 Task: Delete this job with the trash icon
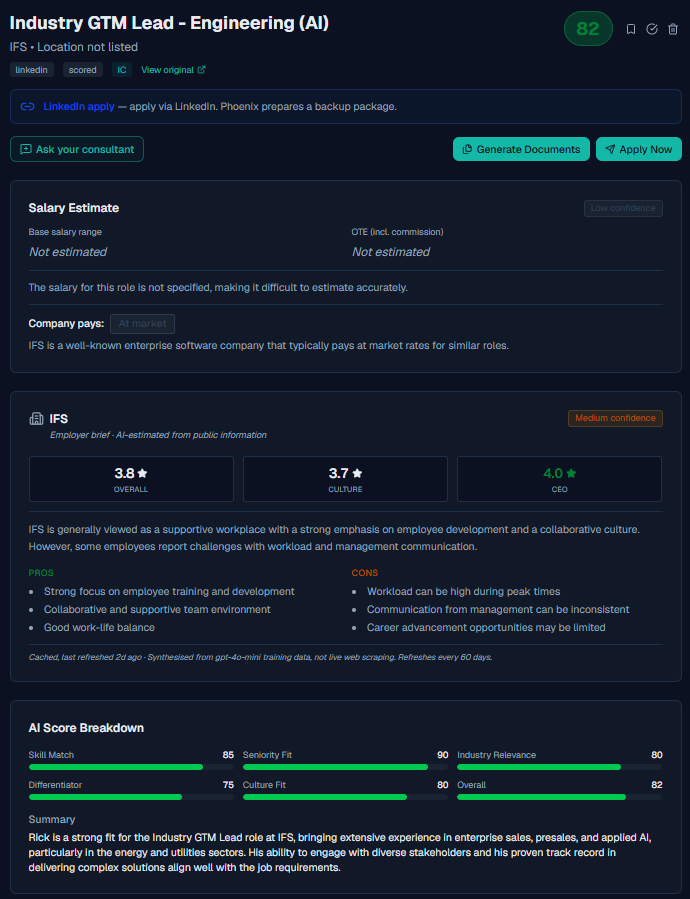673,29
